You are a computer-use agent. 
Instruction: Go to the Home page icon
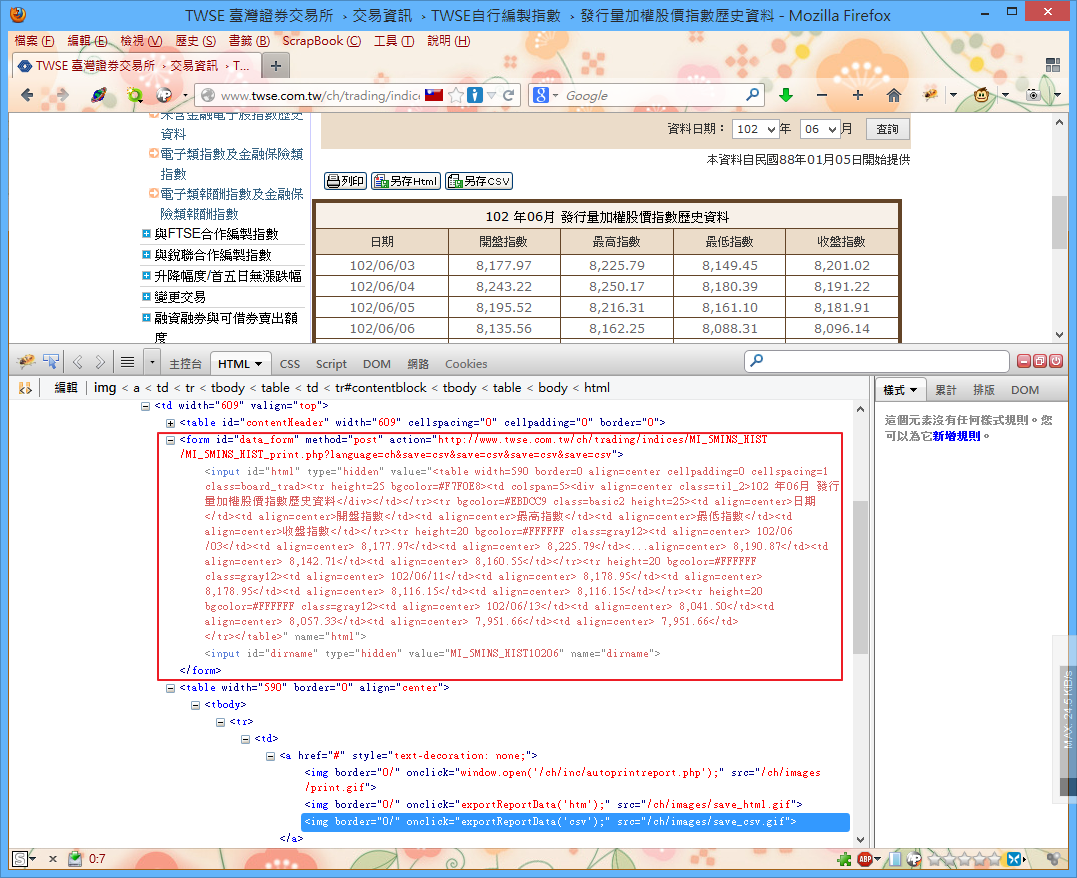(x=894, y=95)
